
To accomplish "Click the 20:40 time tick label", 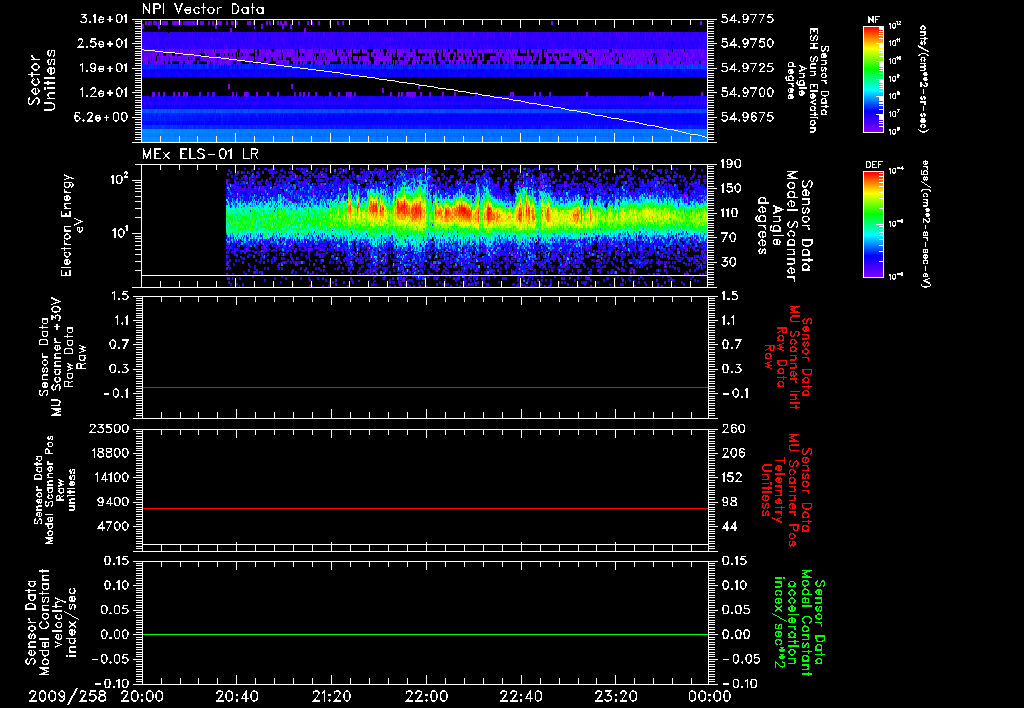I will click(x=236, y=696).
